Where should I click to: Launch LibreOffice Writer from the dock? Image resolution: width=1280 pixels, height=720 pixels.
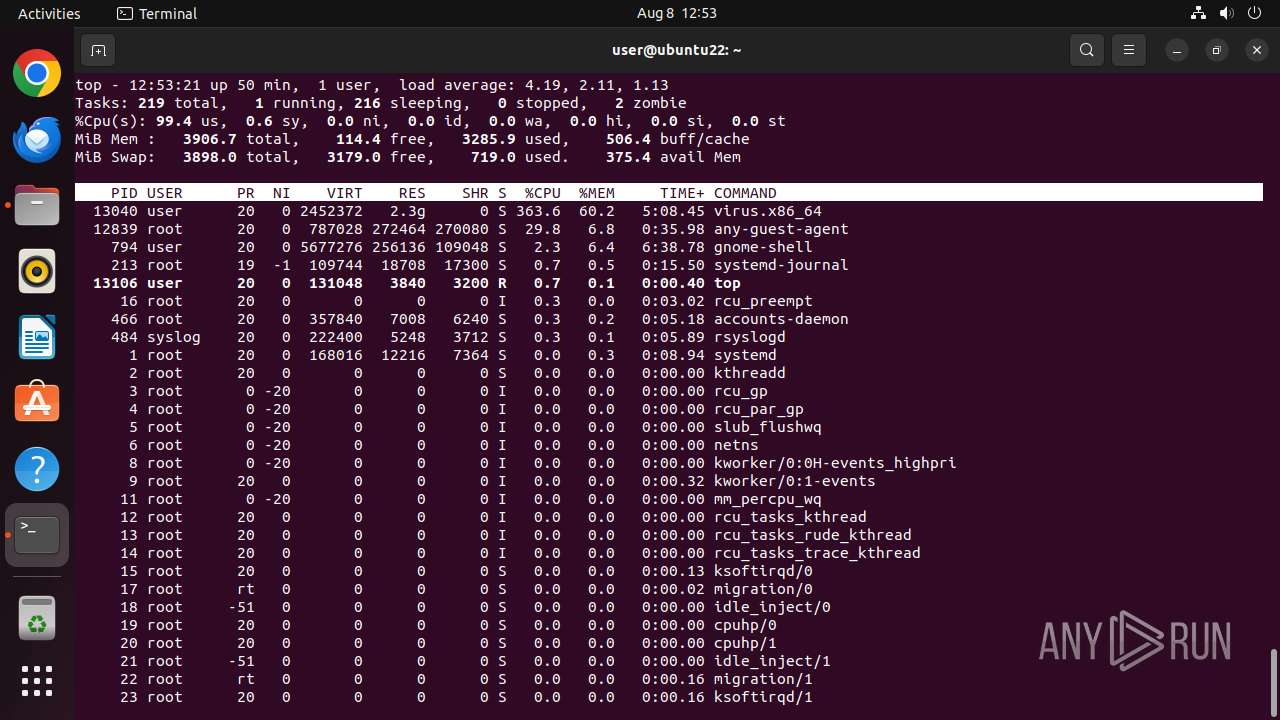tap(37, 337)
